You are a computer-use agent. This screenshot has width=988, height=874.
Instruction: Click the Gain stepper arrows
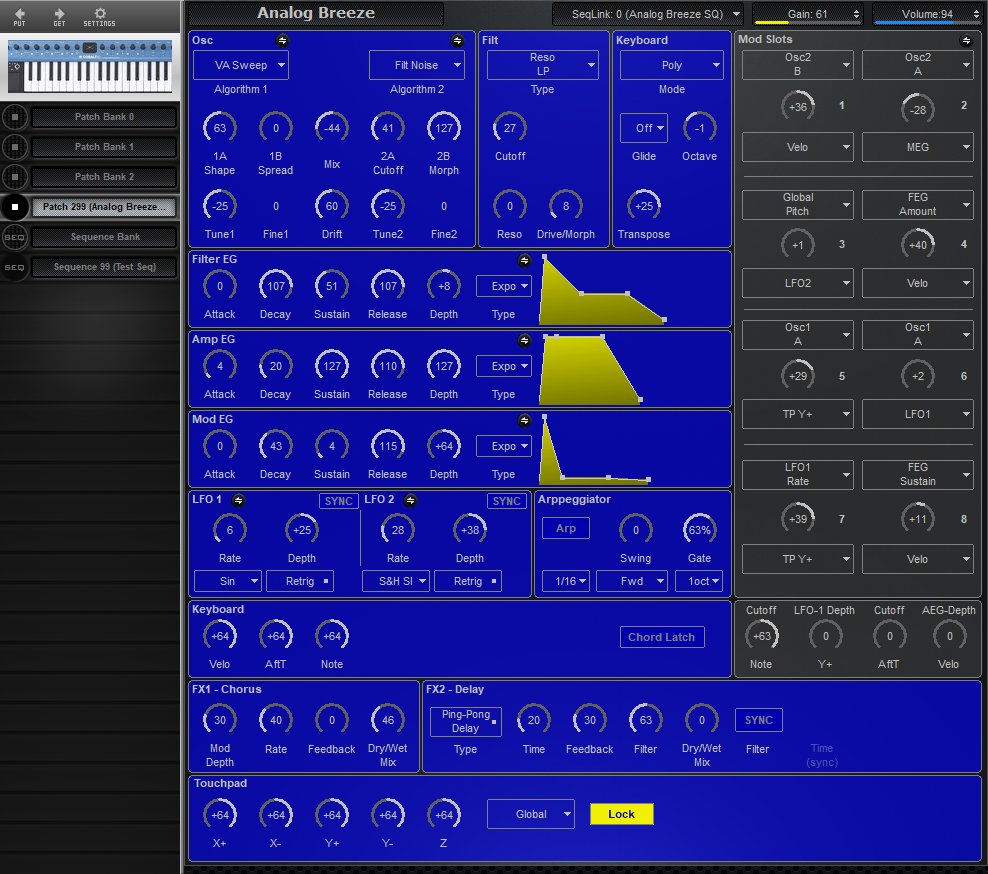pyautogui.click(x=856, y=14)
